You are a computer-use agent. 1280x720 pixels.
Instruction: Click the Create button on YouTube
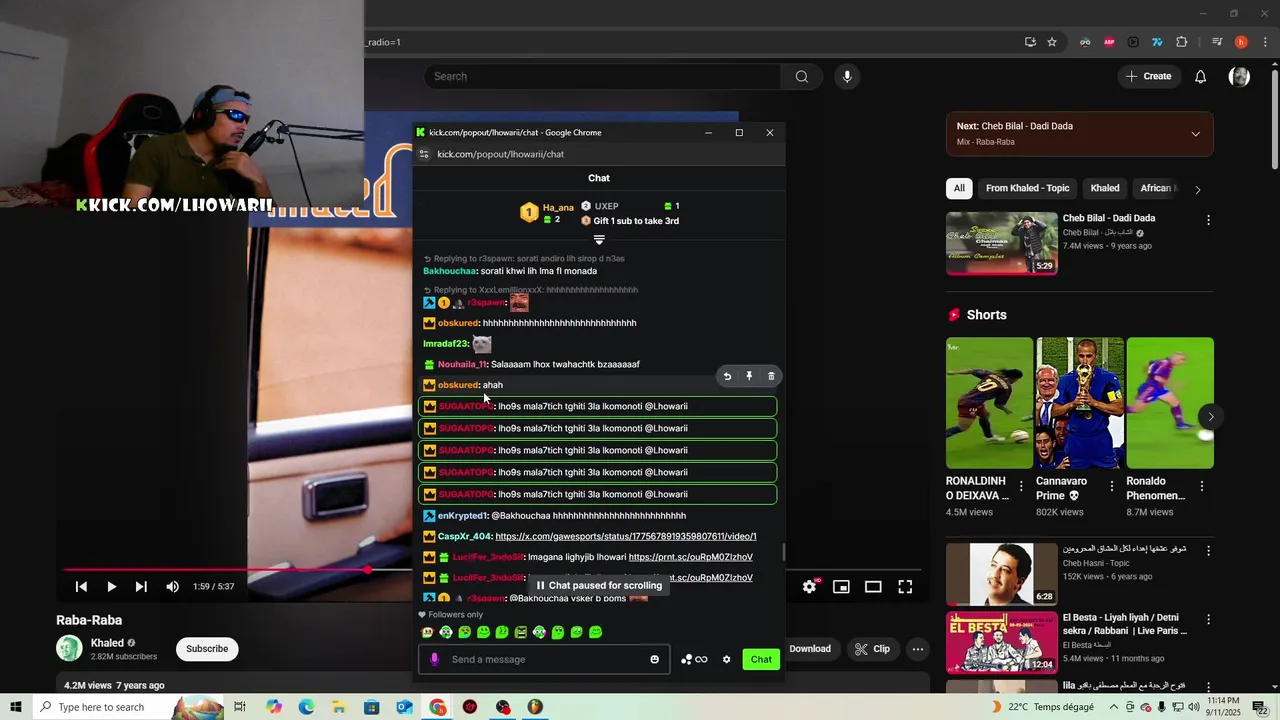click(1148, 77)
